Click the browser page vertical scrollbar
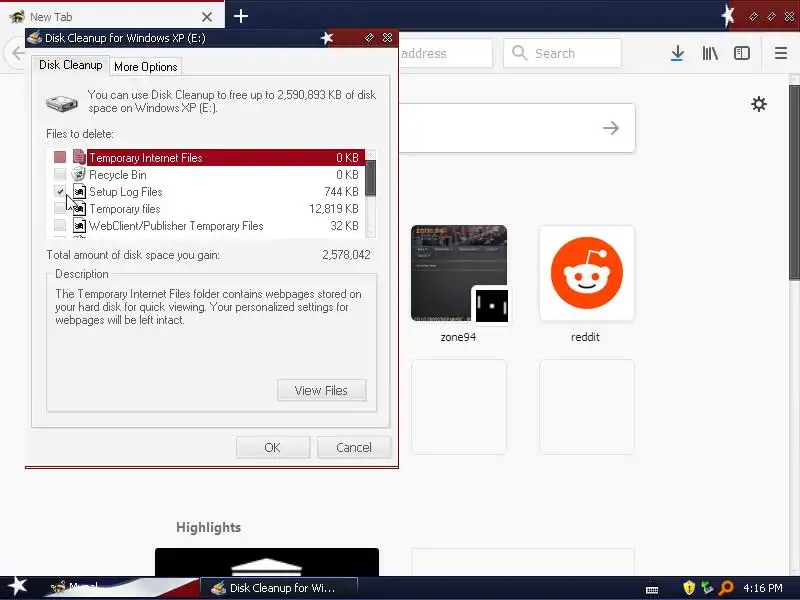800x600 pixels. [x=794, y=182]
